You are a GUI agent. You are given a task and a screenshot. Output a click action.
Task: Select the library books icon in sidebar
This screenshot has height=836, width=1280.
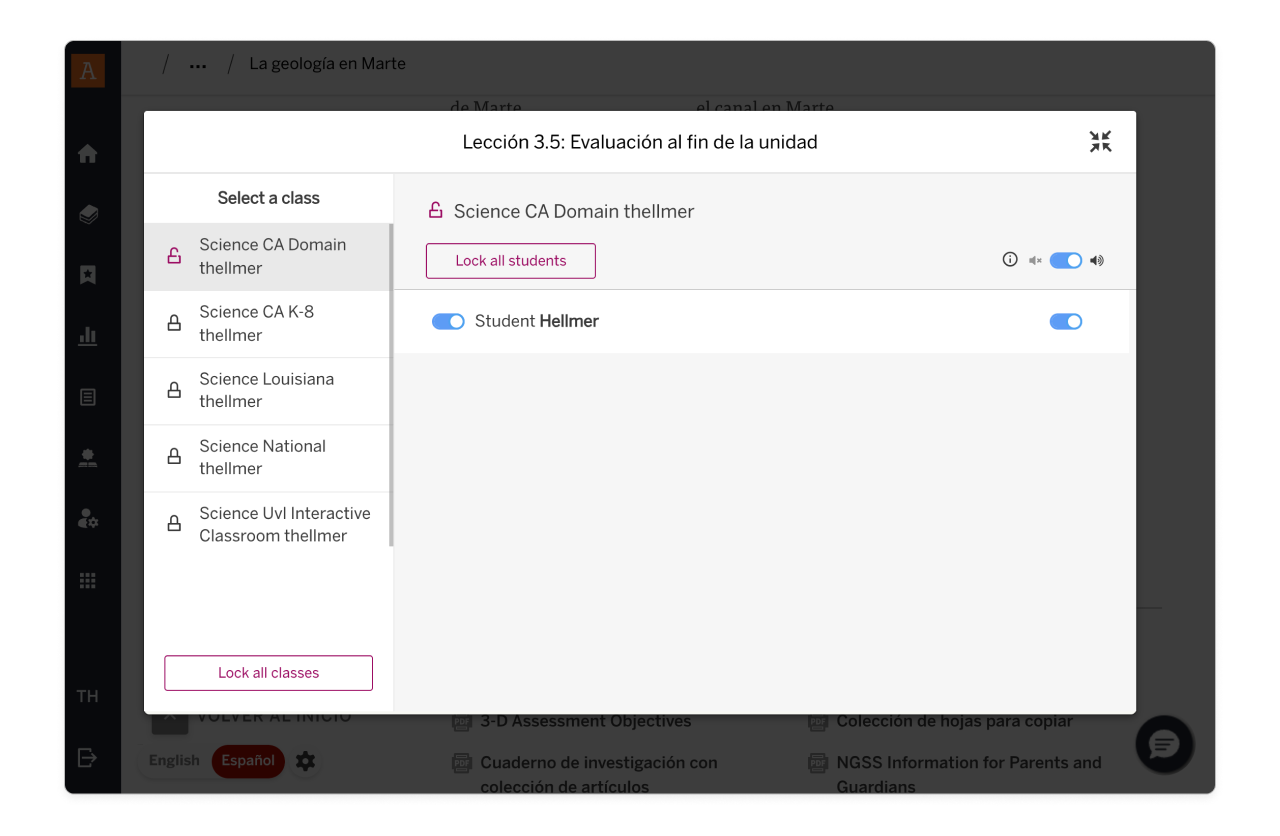coord(88,214)
